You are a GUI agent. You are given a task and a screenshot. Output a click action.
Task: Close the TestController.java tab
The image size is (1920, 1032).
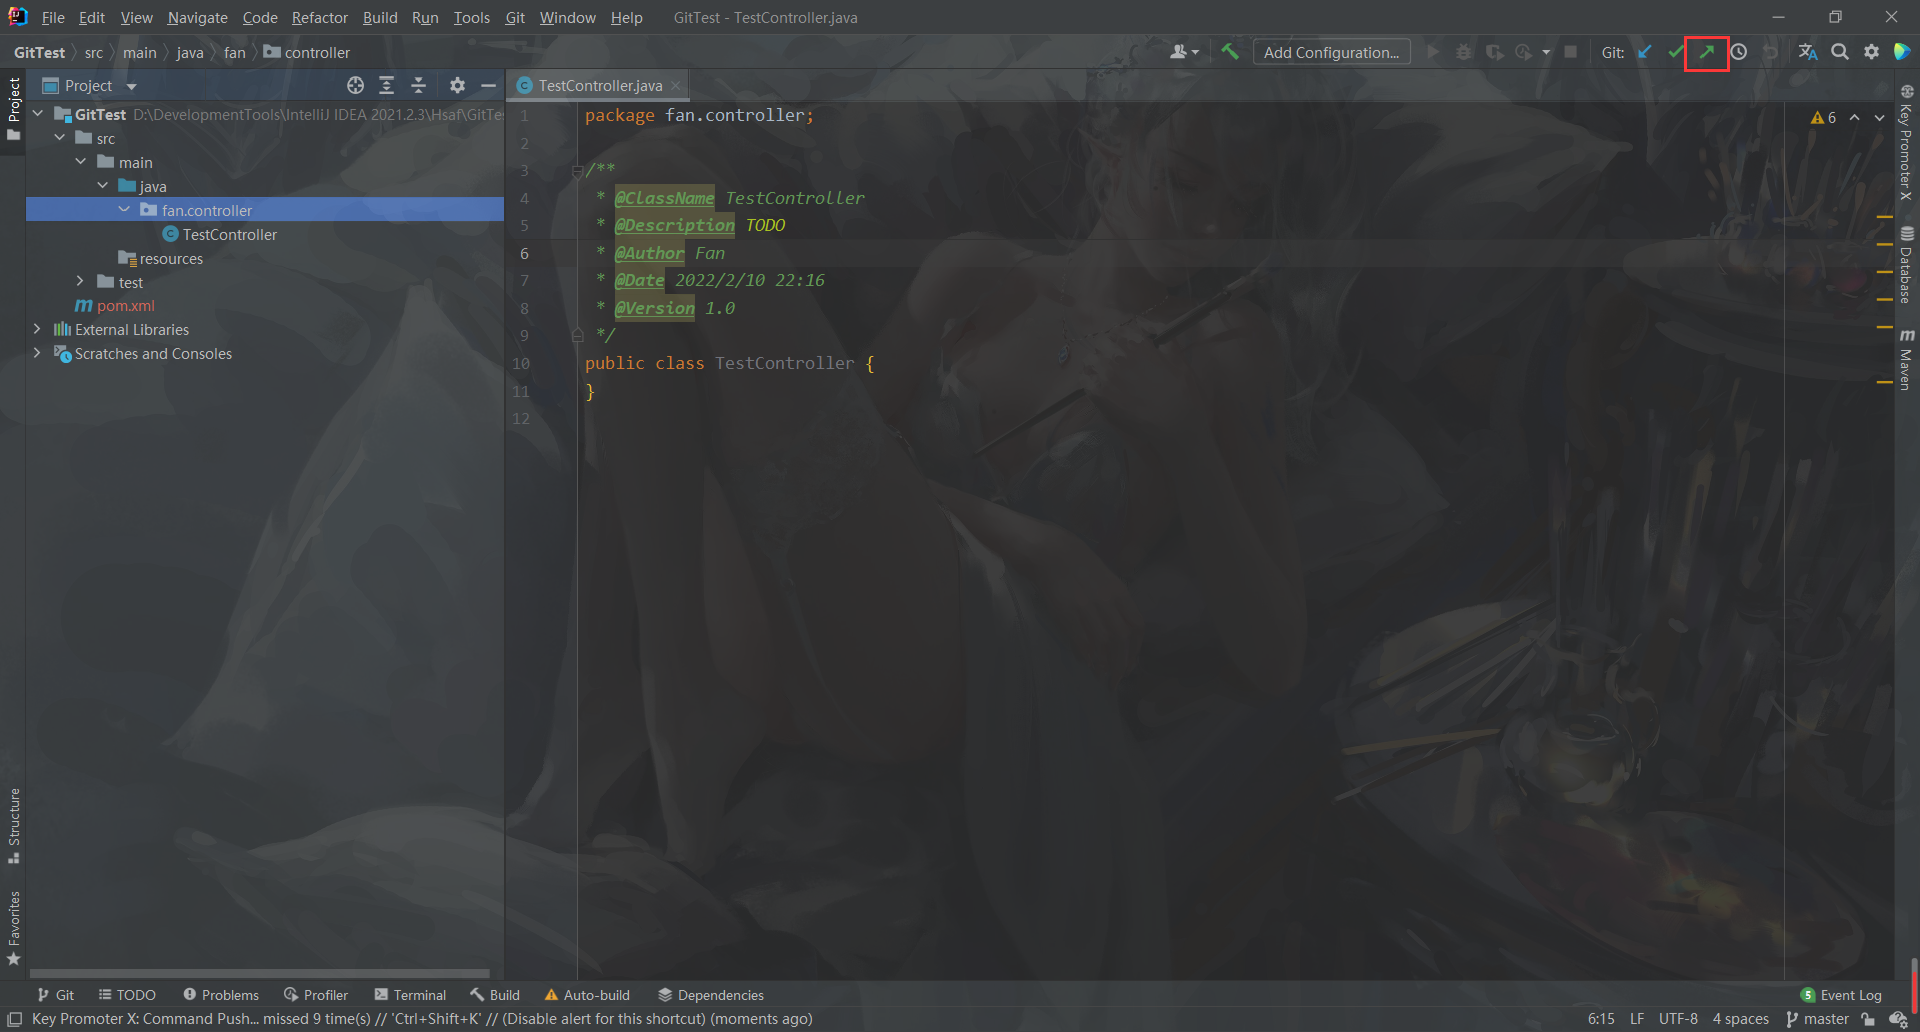click(x=677, y=86)
